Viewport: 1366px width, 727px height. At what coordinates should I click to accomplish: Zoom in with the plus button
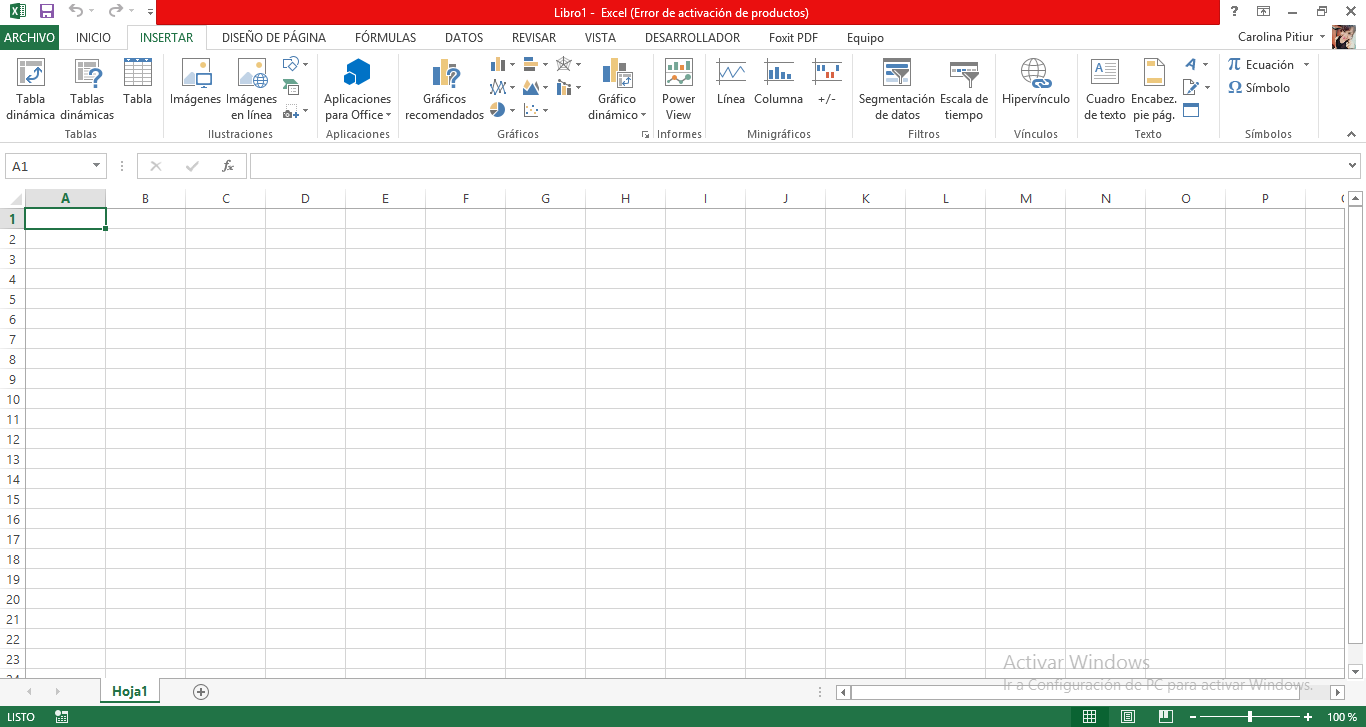(x=1308, y=717)
